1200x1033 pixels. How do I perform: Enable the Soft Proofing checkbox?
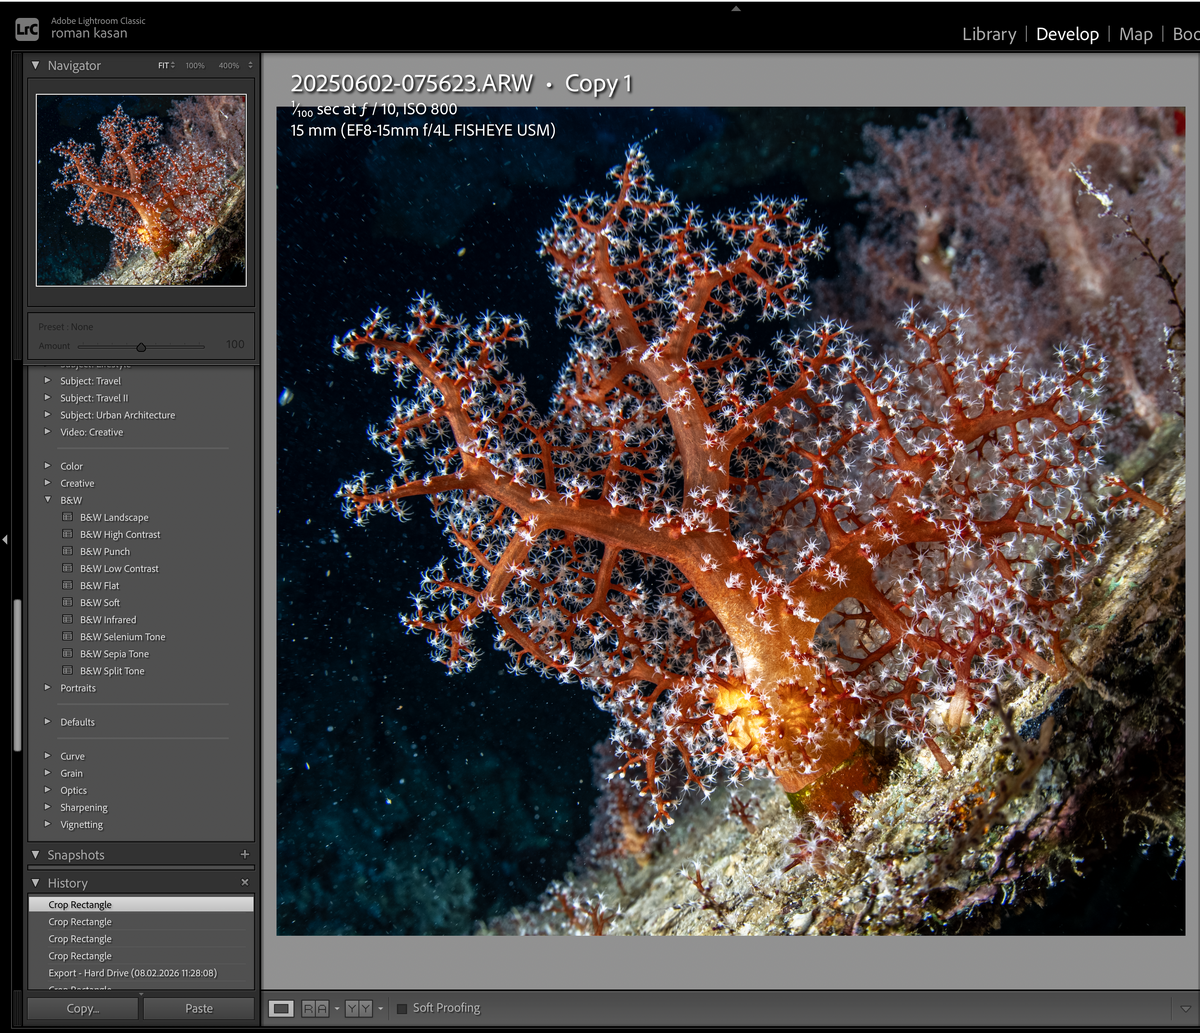point(402,1009)
